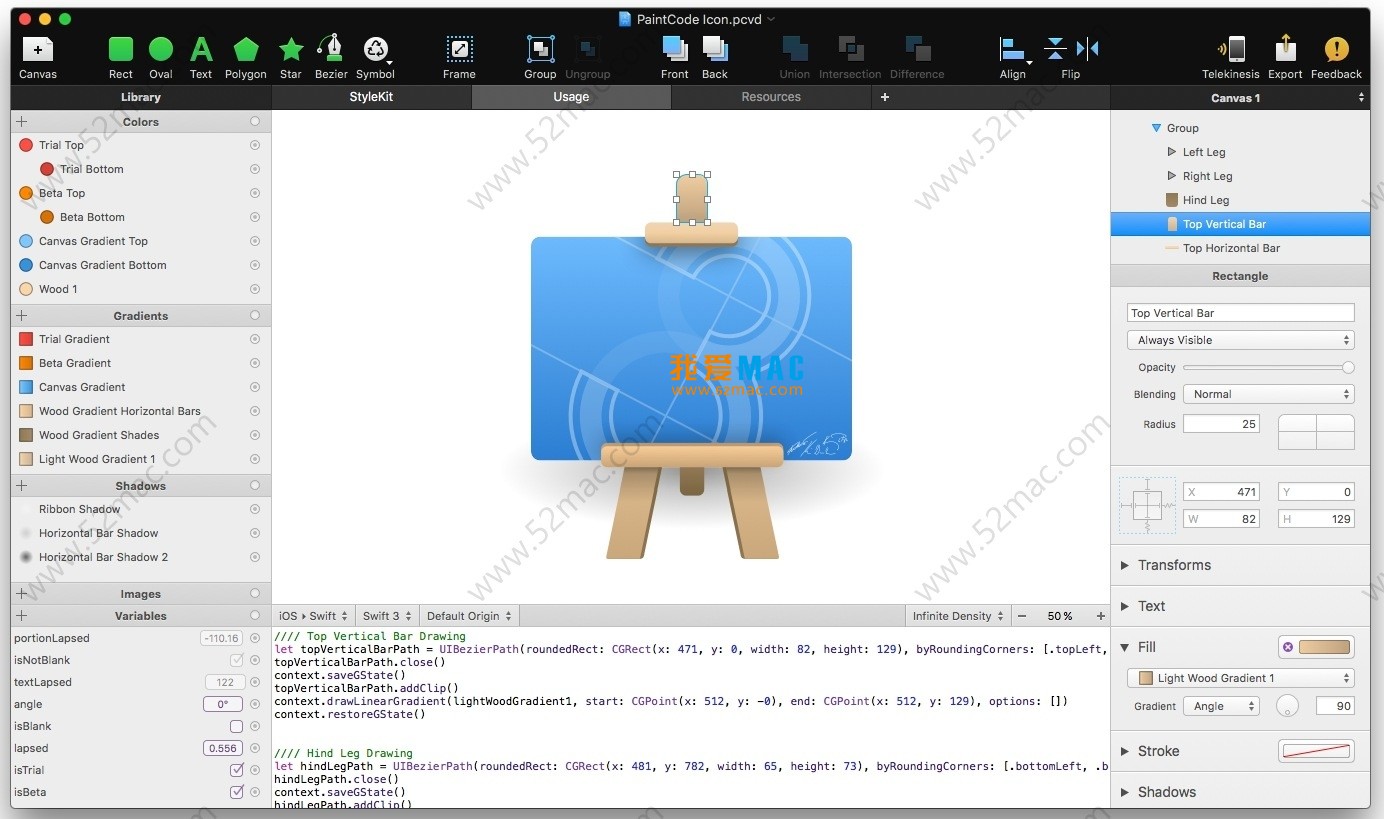
Task: Expand the Stroke section
Action: pyautogui.click(x=1127, y=751)
